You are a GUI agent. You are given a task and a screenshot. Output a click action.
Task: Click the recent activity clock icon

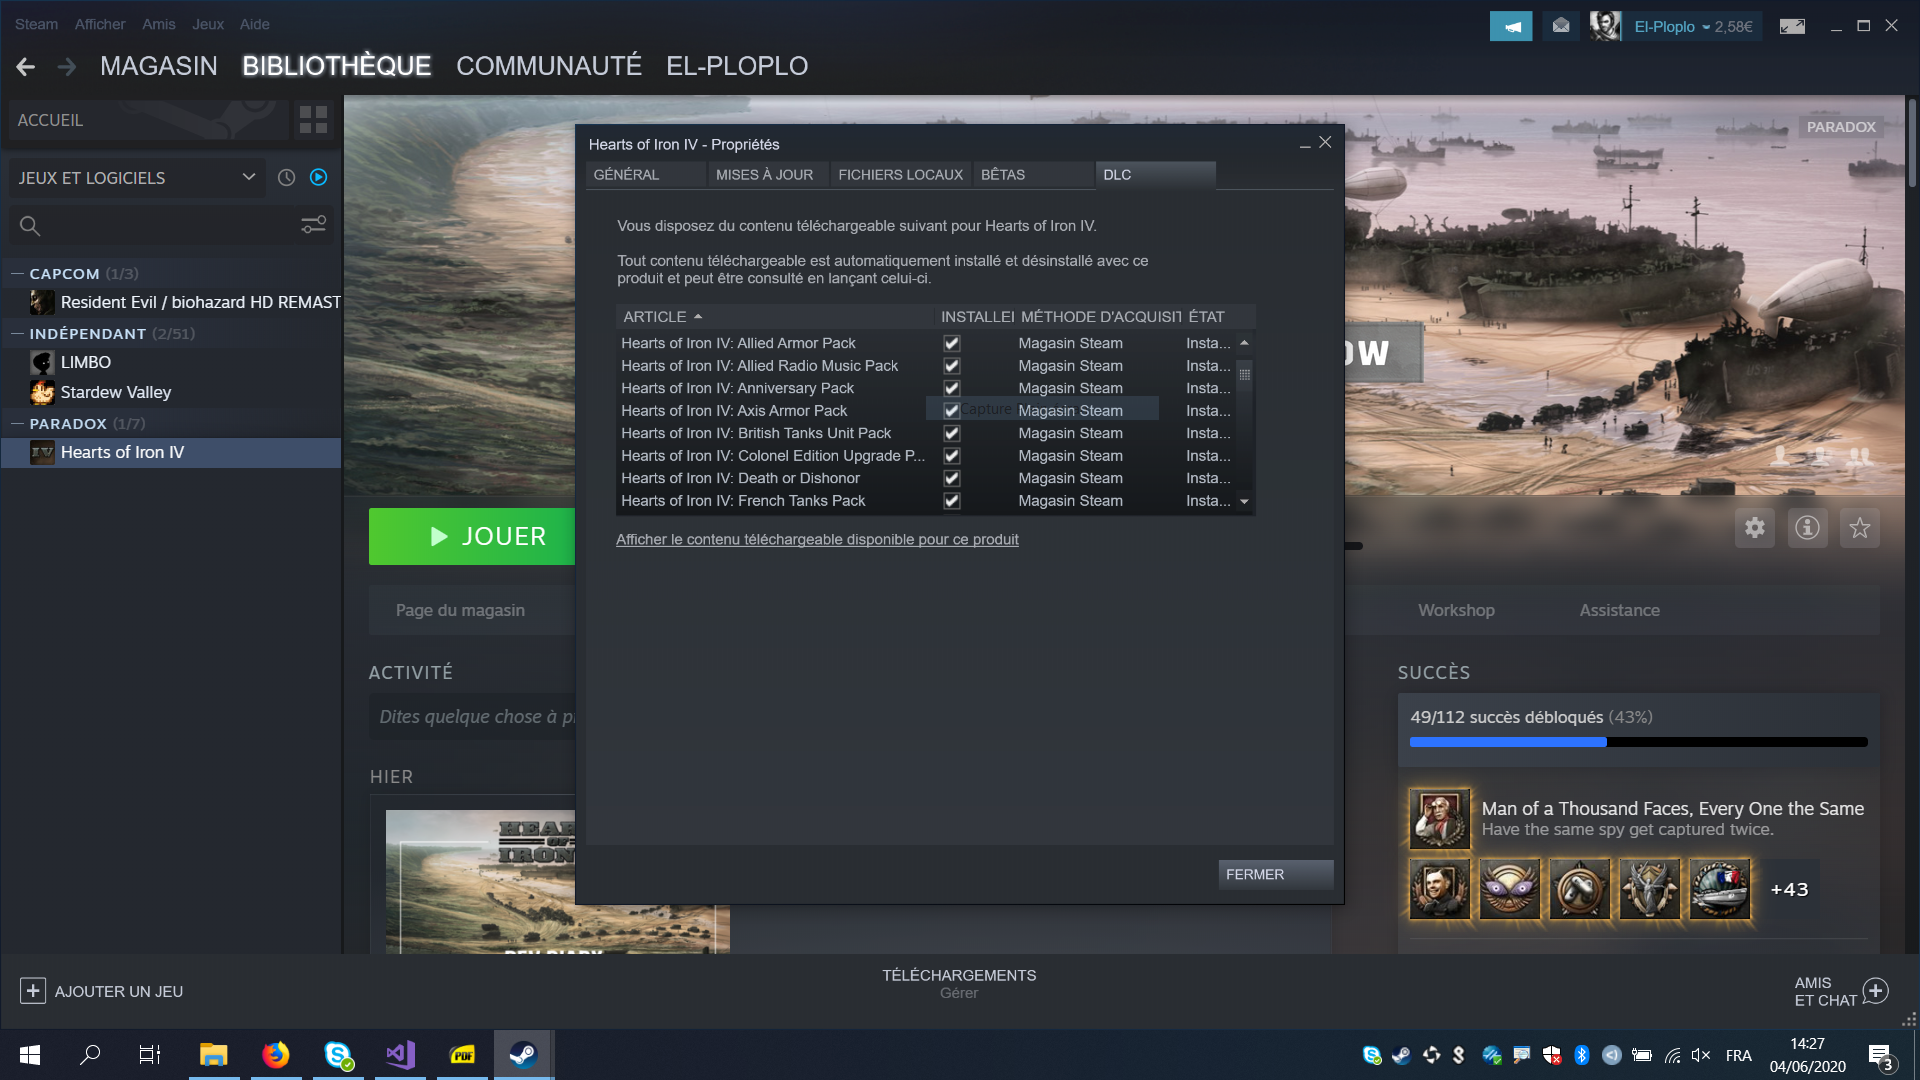[x=286, y=177]
